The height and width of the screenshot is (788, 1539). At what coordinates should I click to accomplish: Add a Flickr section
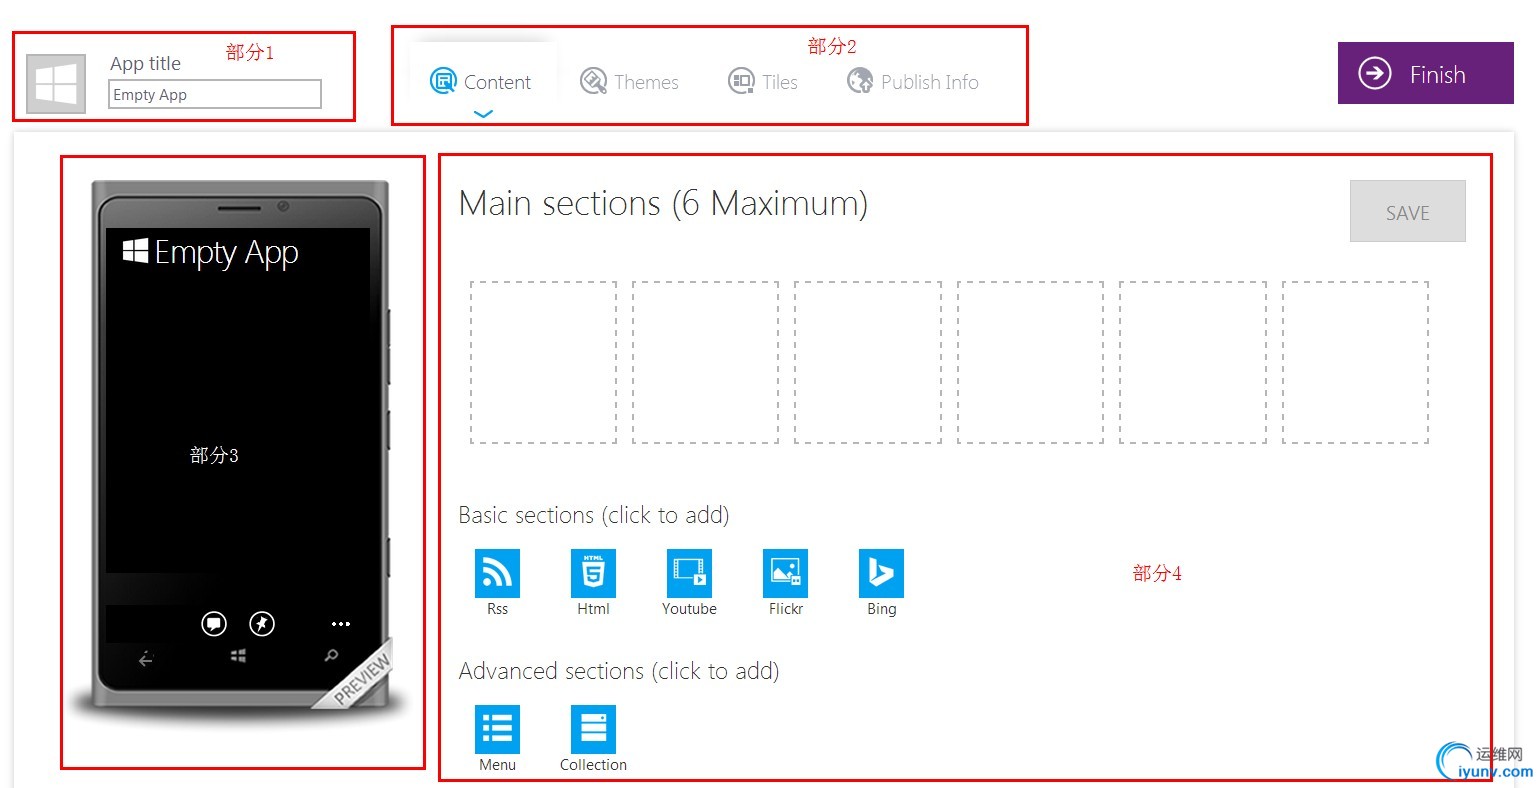[x=785, y=573]
